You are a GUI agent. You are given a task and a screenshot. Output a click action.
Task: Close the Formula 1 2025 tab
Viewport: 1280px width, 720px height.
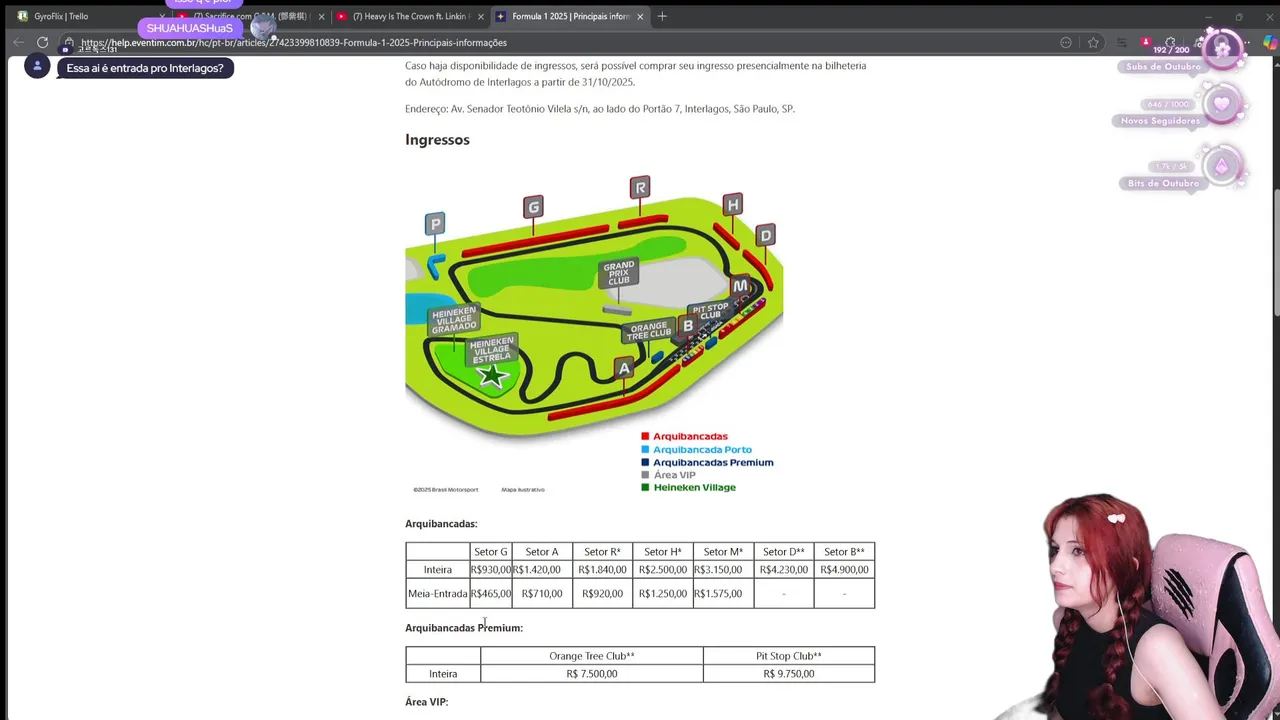[x=640, y=16]
